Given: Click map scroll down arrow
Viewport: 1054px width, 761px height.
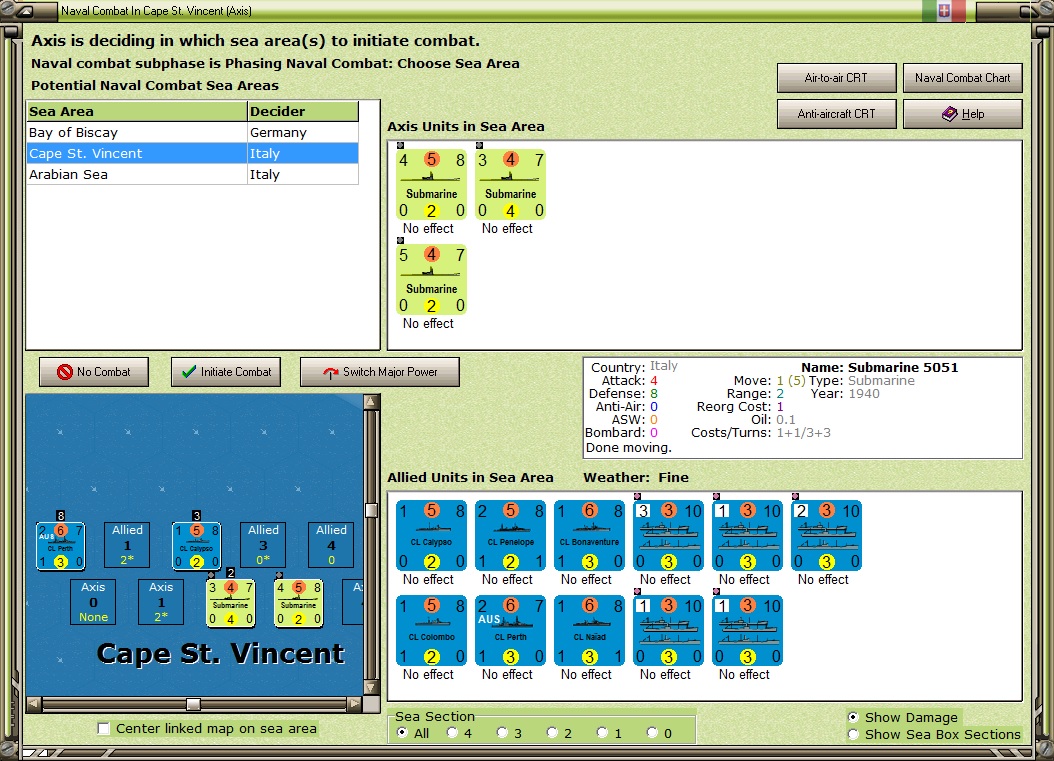Looking at the screenshot, I should click(371, 688).
